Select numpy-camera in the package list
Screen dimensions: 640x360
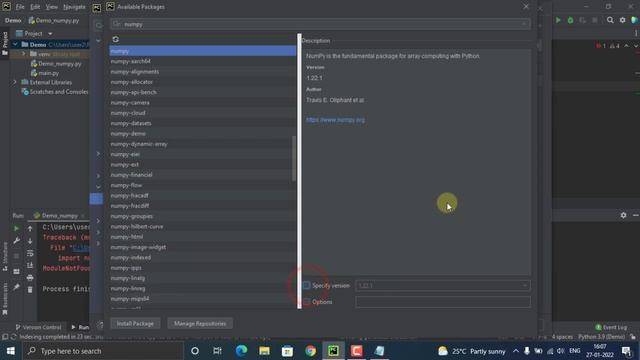203,102
